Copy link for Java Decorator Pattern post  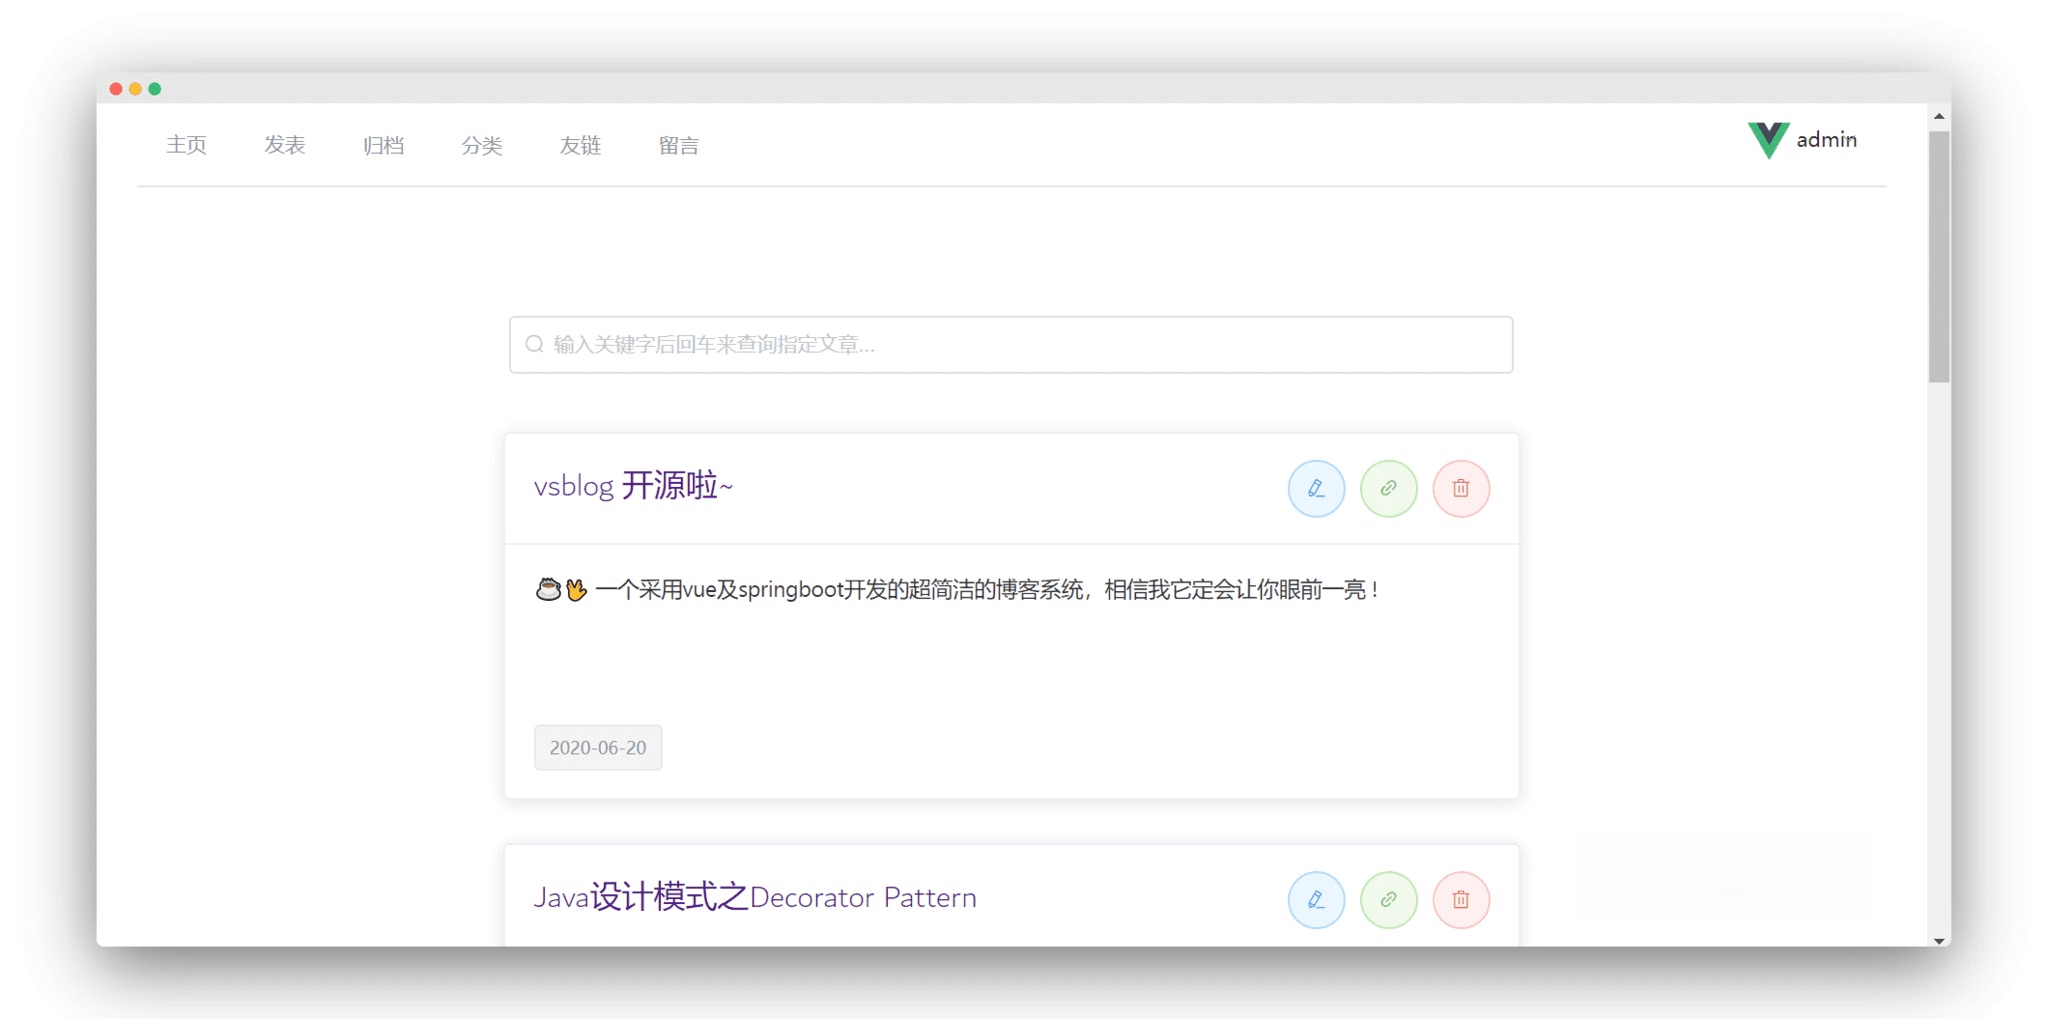1388,899
